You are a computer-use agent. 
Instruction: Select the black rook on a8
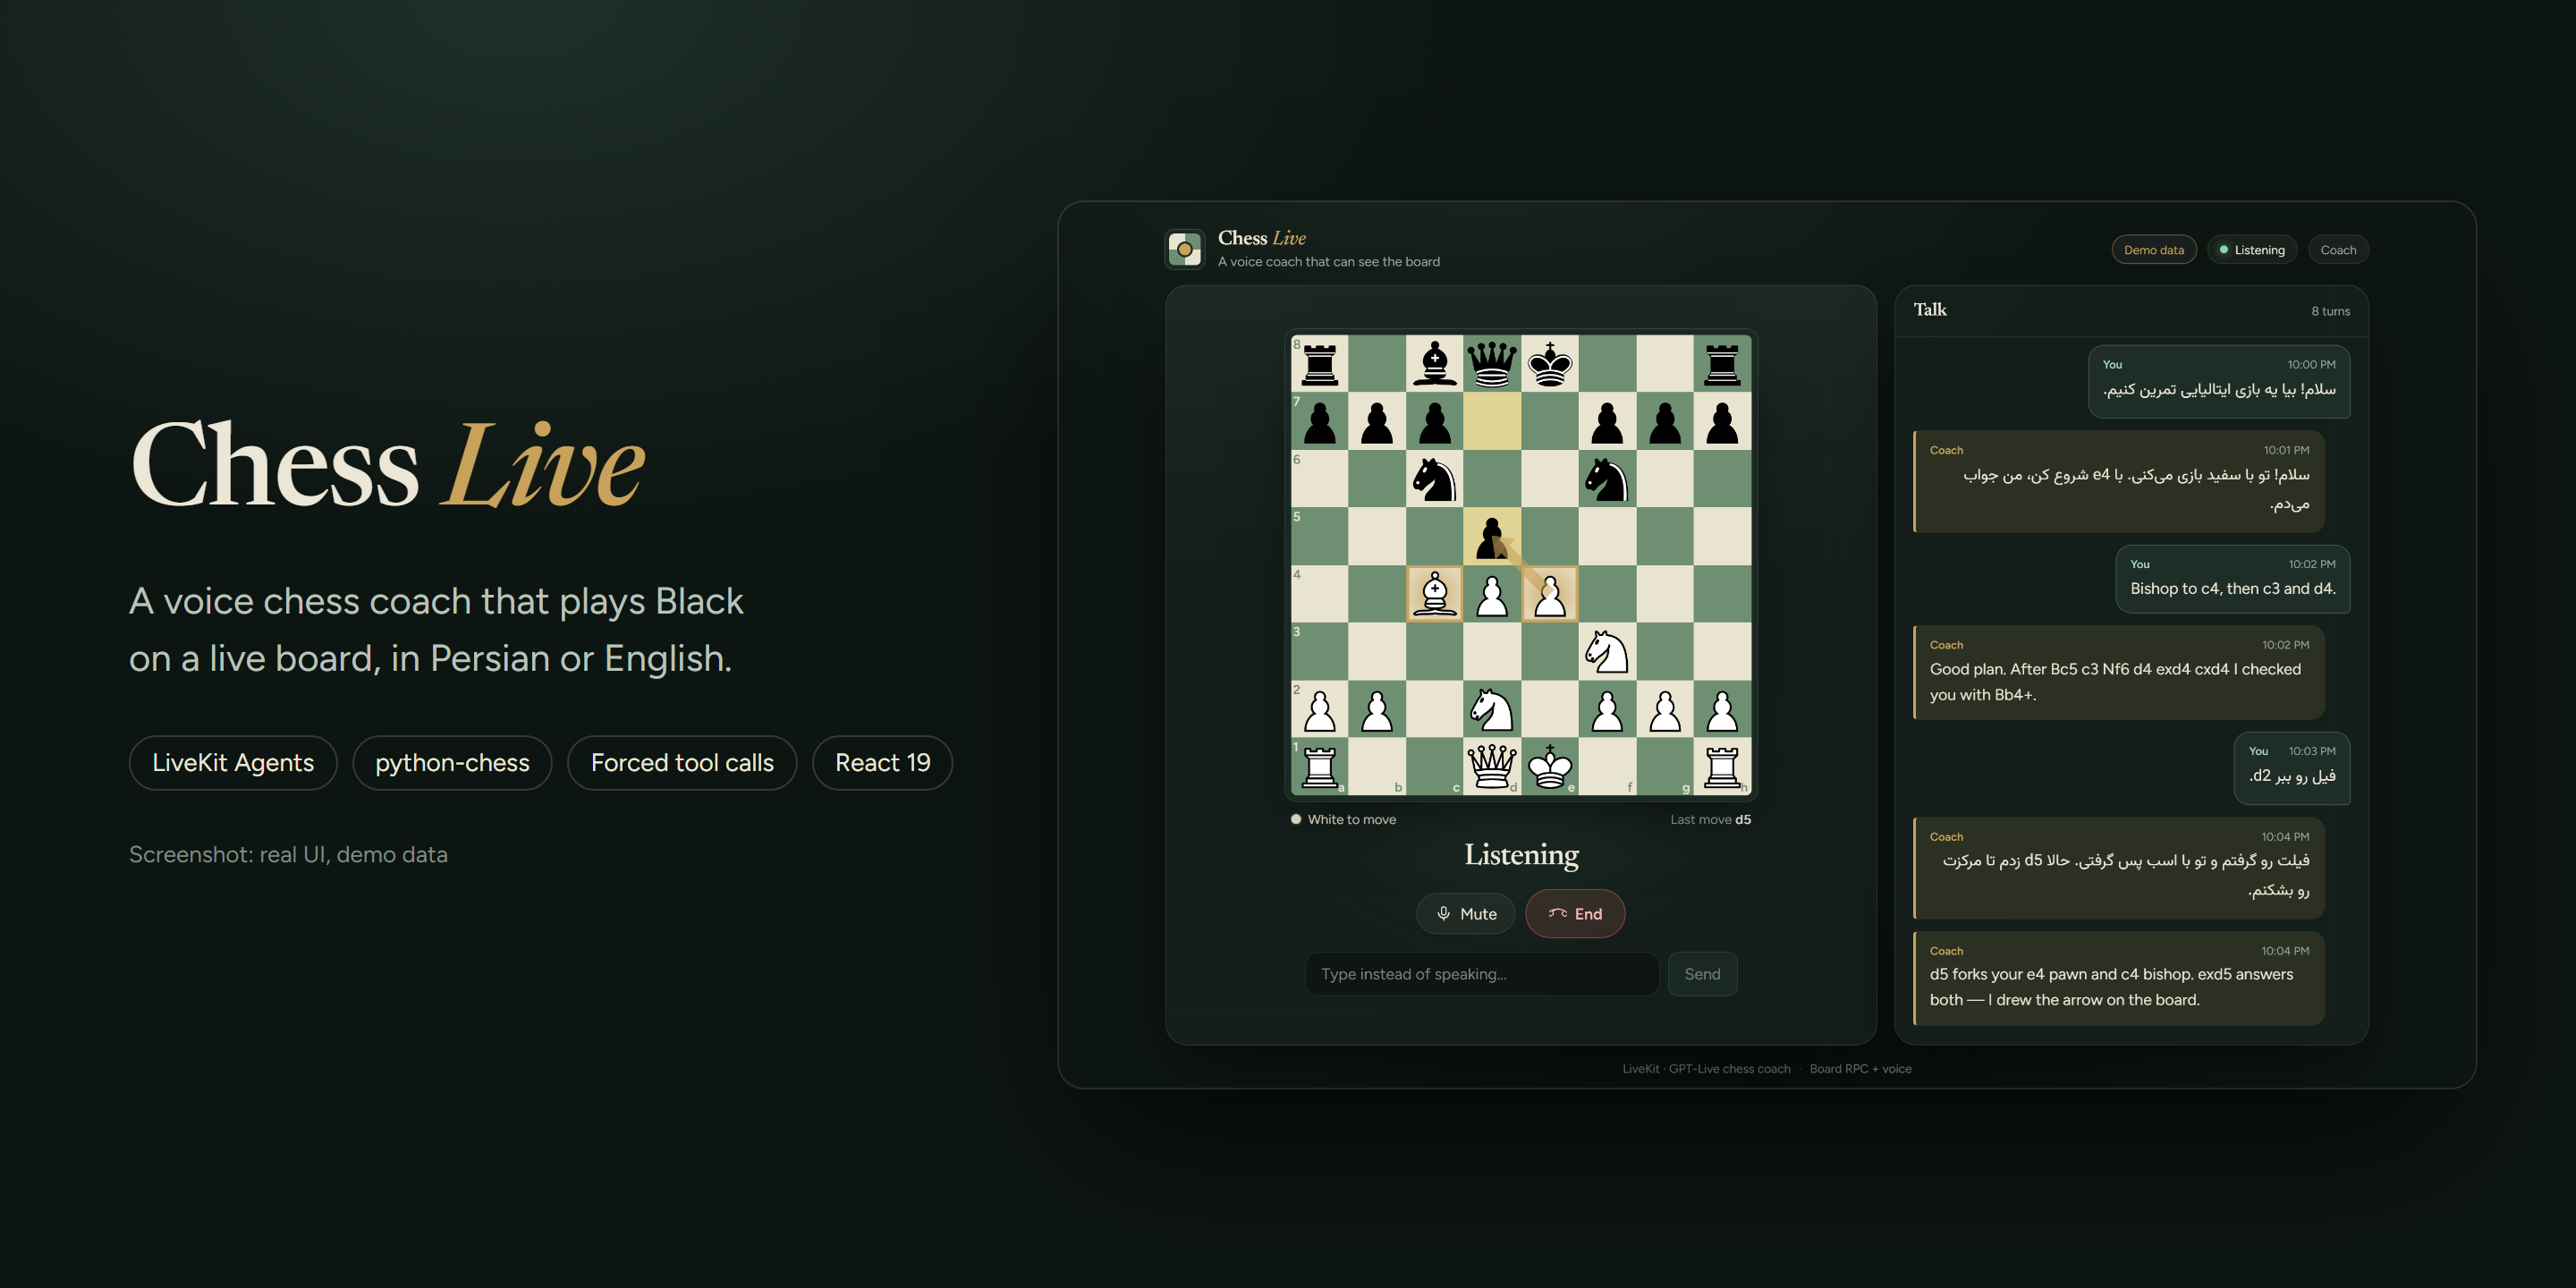(1320, 364)
